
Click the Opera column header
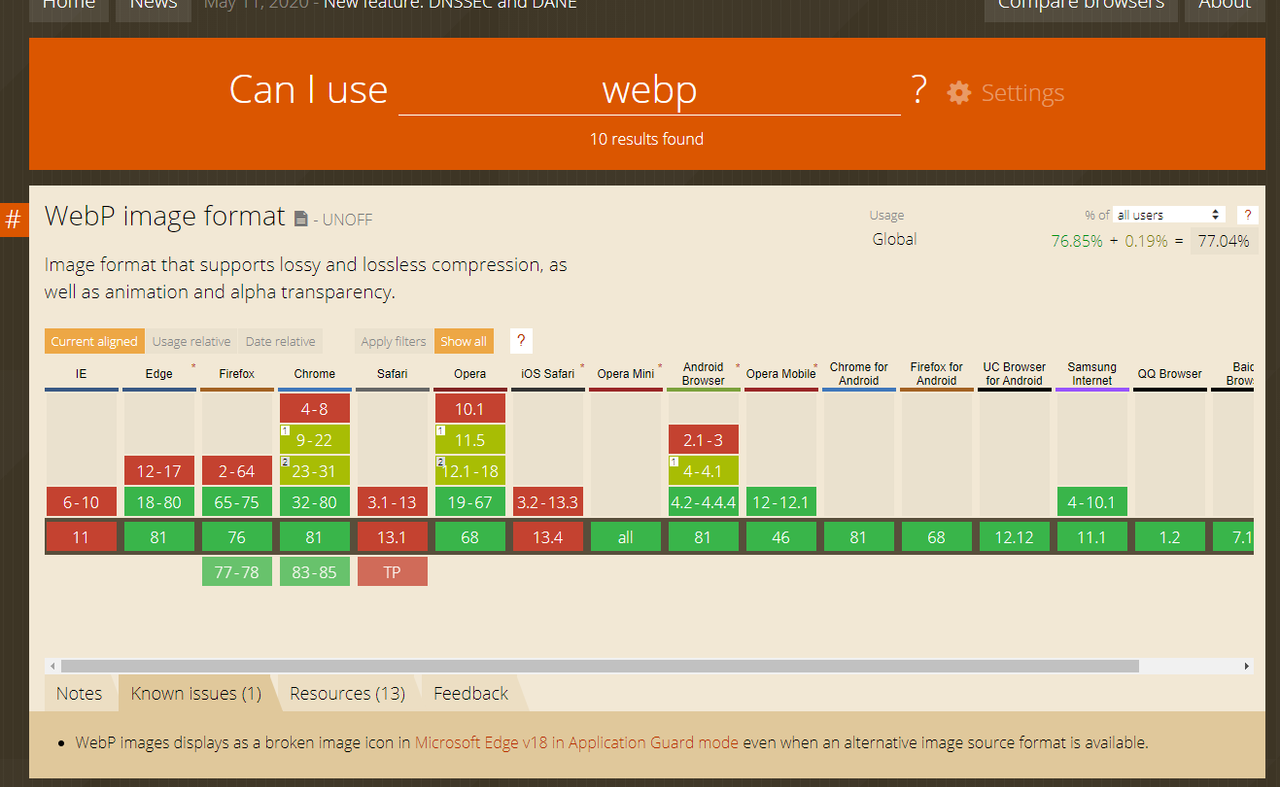[x=470, y=374]
